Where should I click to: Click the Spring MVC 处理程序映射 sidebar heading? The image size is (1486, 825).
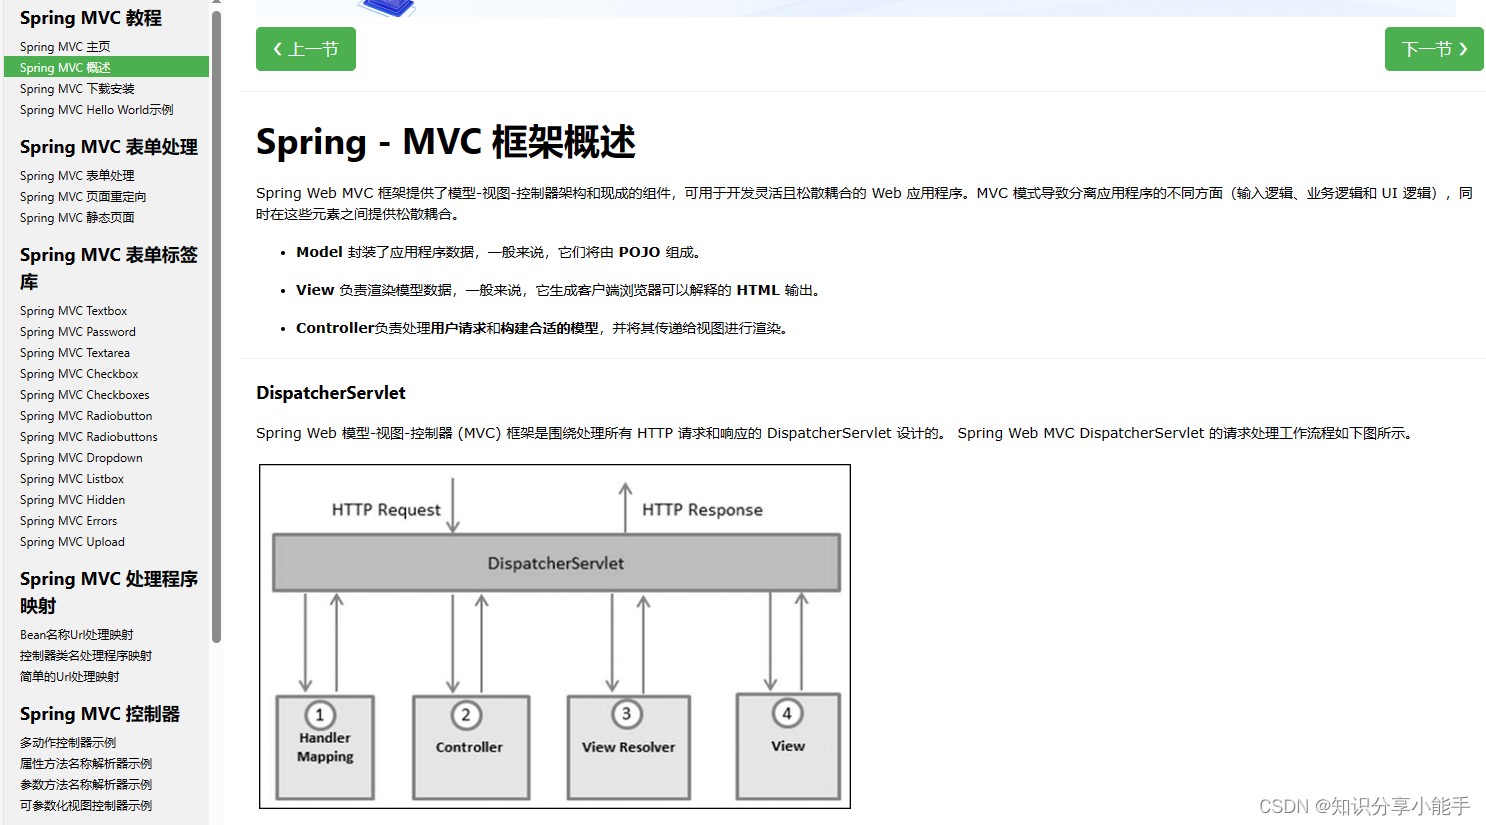109,592
